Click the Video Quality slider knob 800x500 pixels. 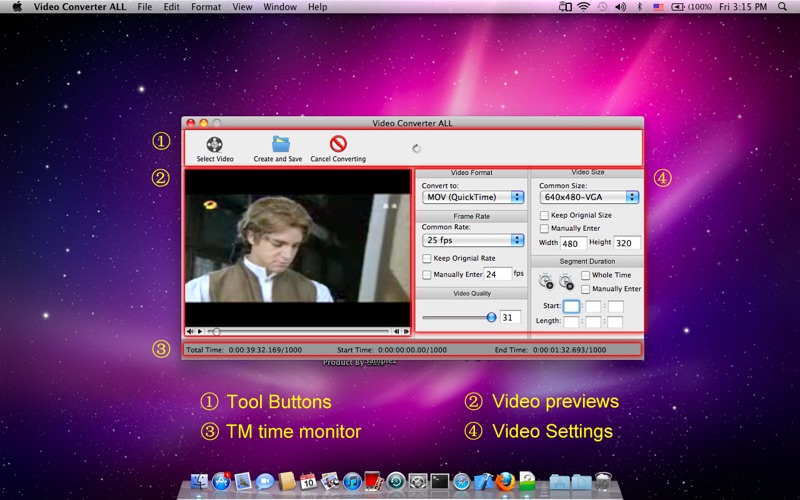(x=491, y=317)
